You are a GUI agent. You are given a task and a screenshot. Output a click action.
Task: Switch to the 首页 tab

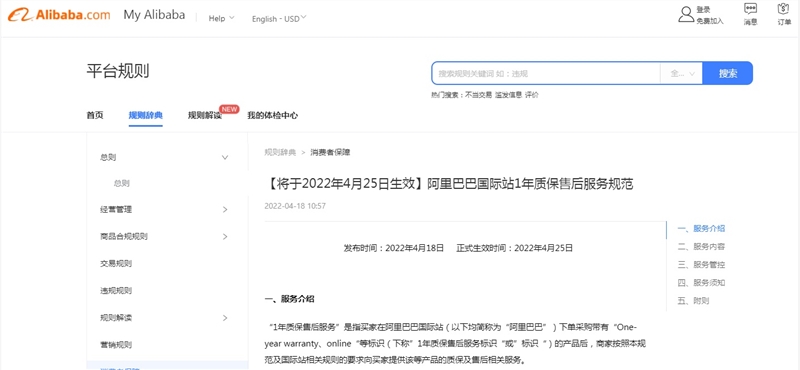[x=95, y=115]
